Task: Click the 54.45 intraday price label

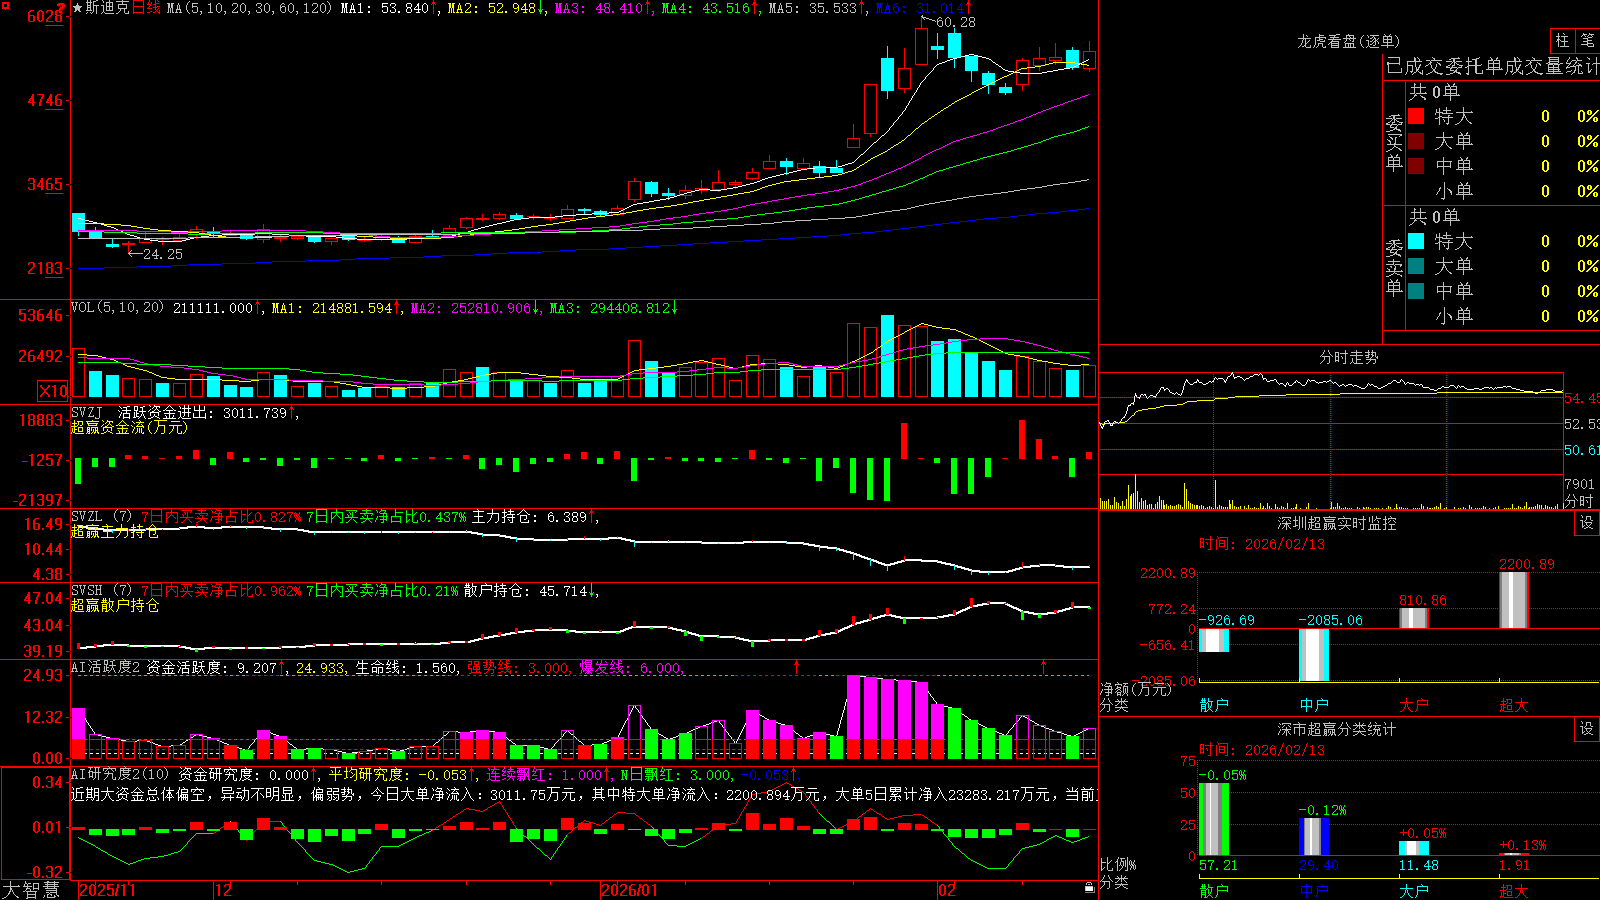Action: pos(1582,398)
